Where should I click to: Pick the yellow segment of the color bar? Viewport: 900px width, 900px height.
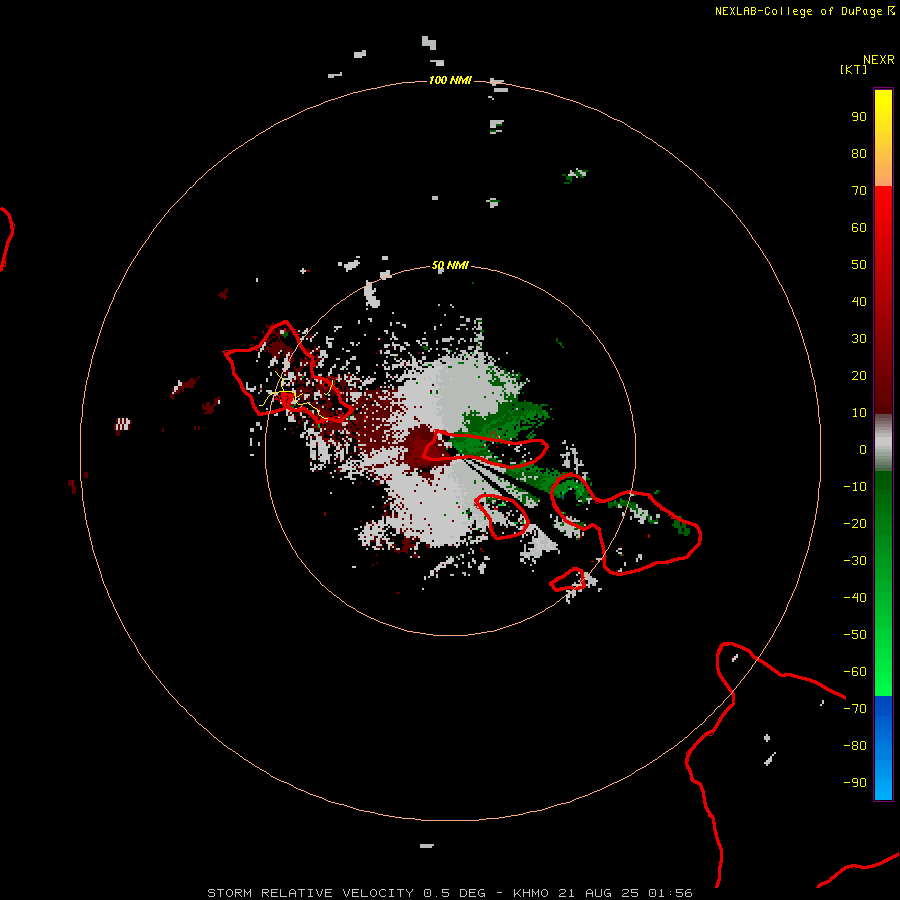[x=883, y=138]
